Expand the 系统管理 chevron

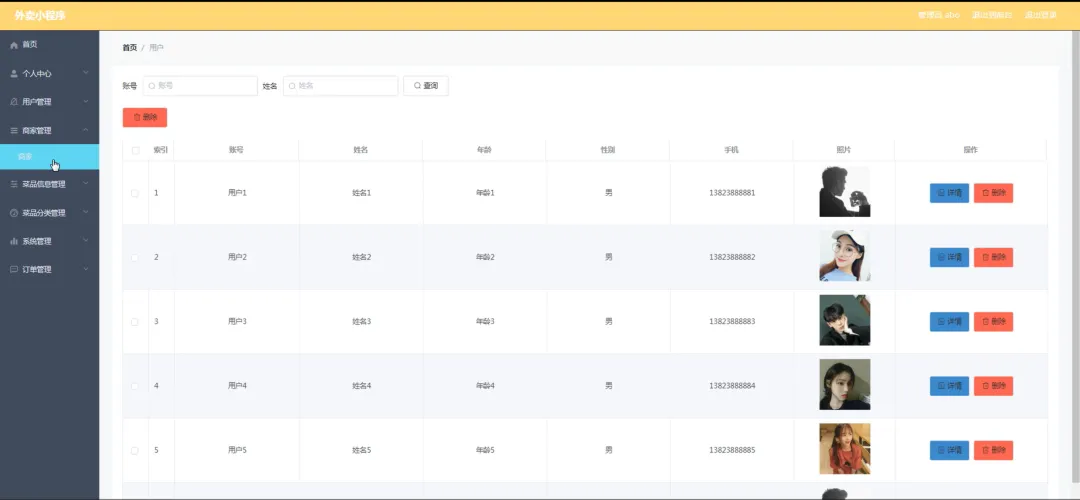click(86, 241)
